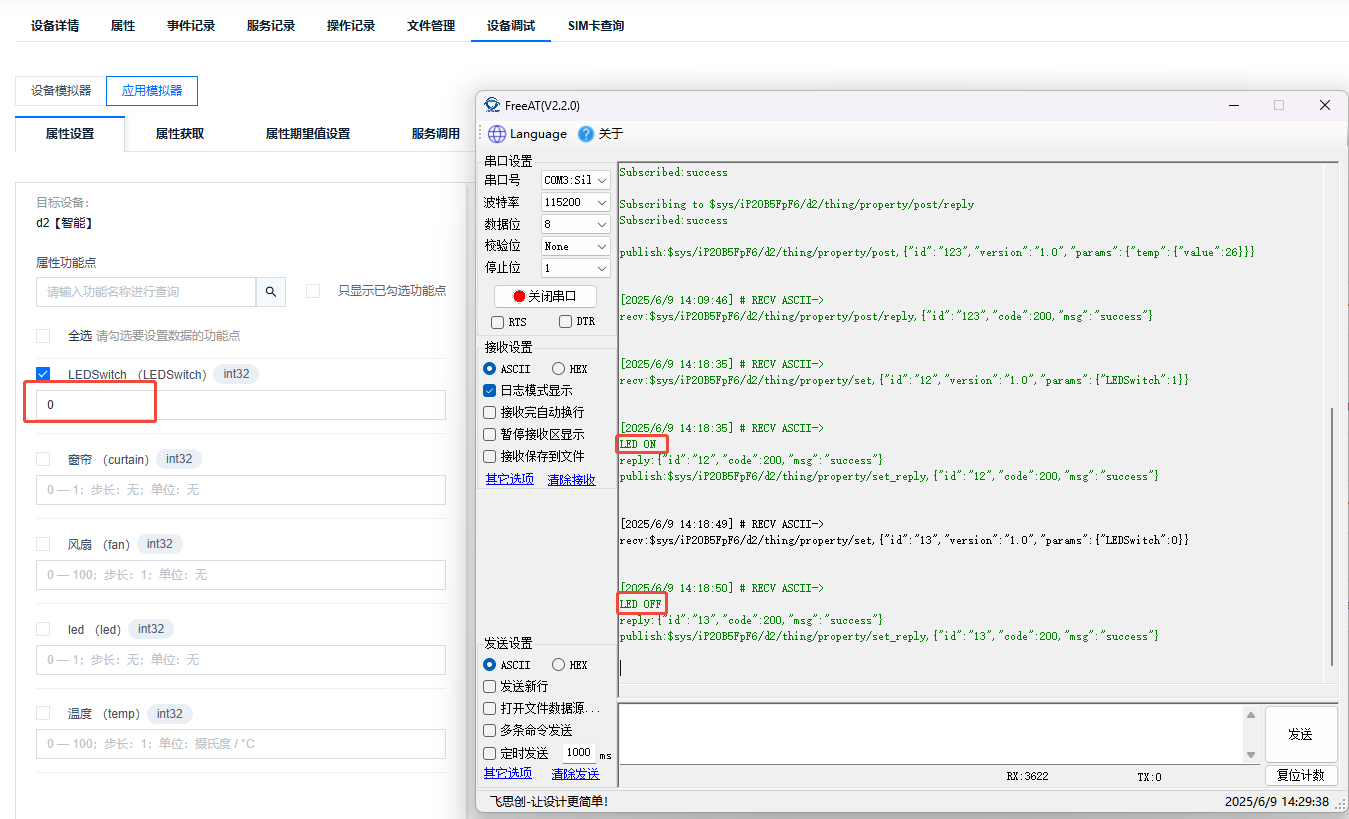Click the LEDSwitch value input field
The height and width of the screenshot is (819, 1349).
tap(241, 405)
